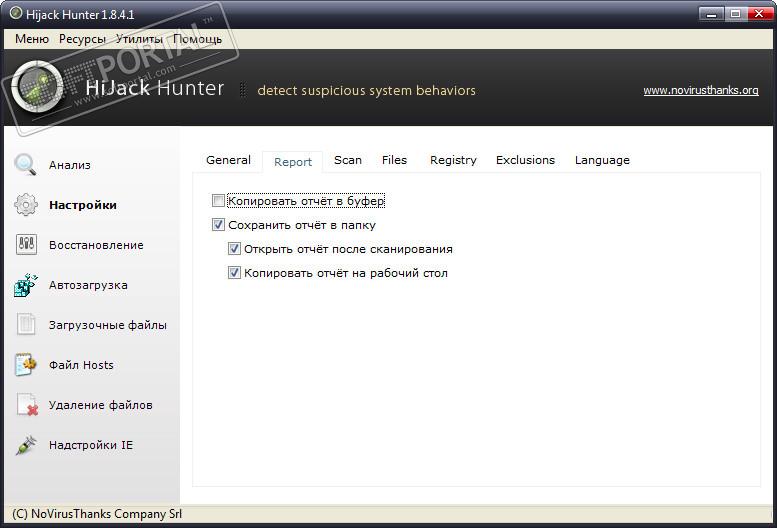Open the Ресурсы menu

coord(82,39)
